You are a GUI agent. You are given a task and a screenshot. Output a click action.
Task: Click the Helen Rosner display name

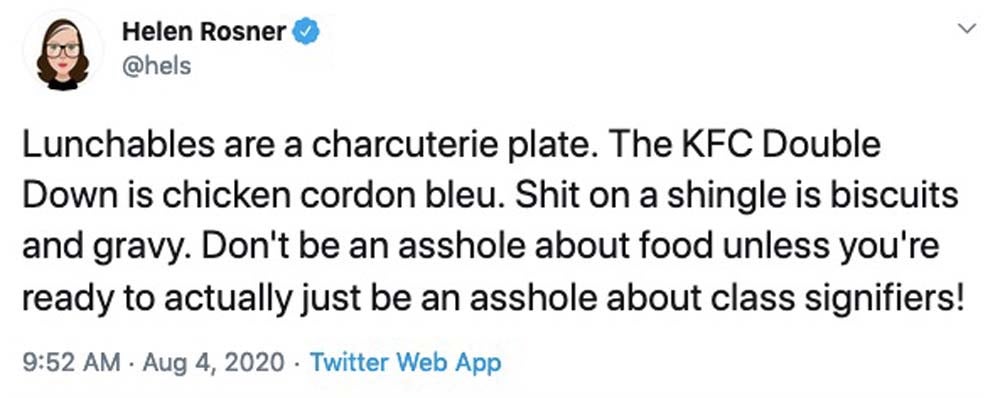pos(204,33)
